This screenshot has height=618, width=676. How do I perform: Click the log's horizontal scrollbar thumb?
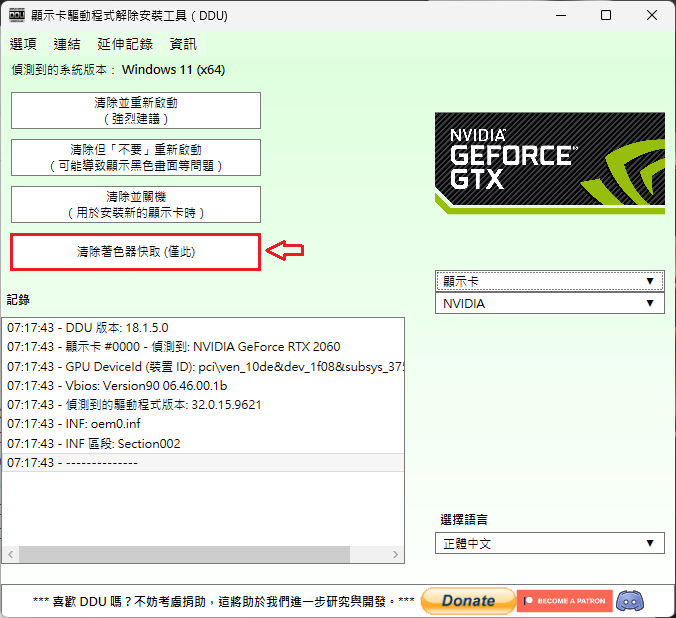coord(185,554)
